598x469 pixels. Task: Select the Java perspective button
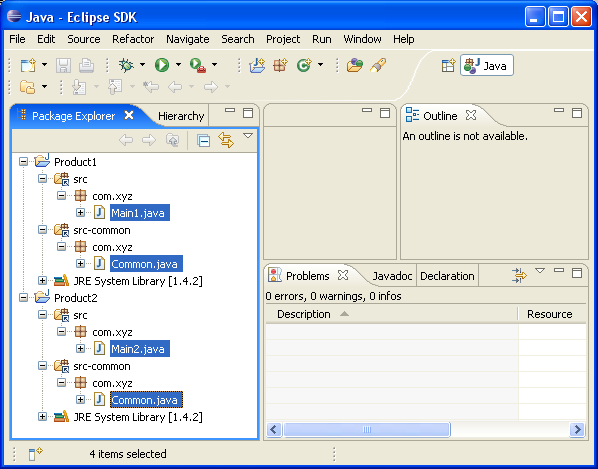[487, 66]
